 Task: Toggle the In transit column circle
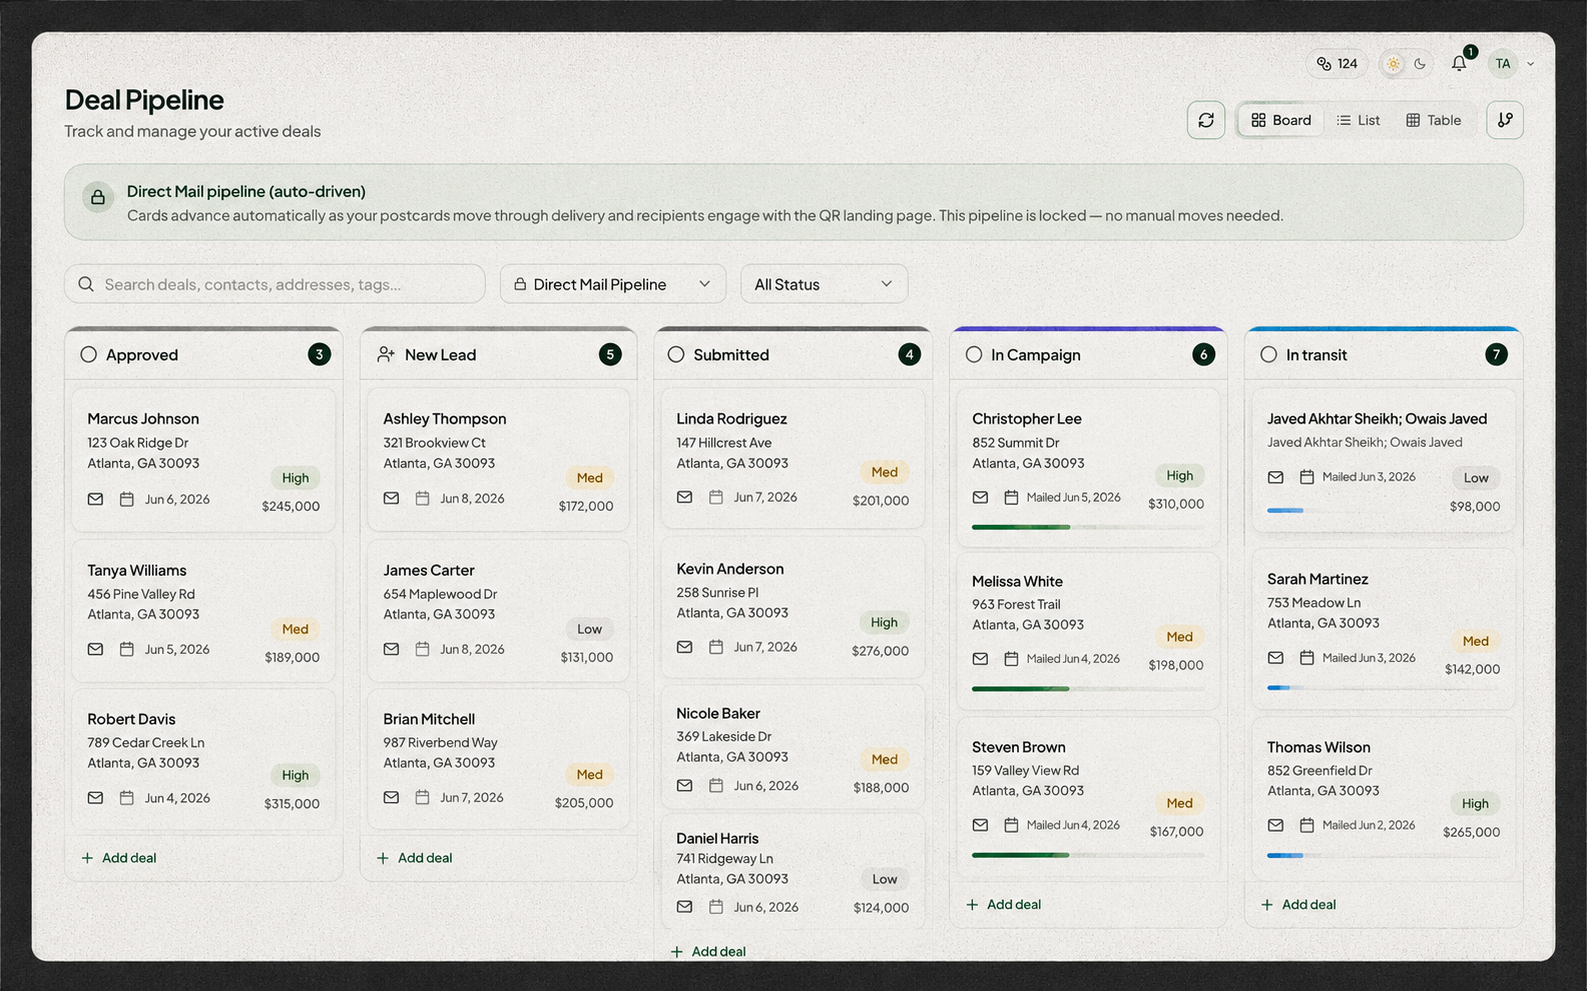click(x=1269, y=354)
